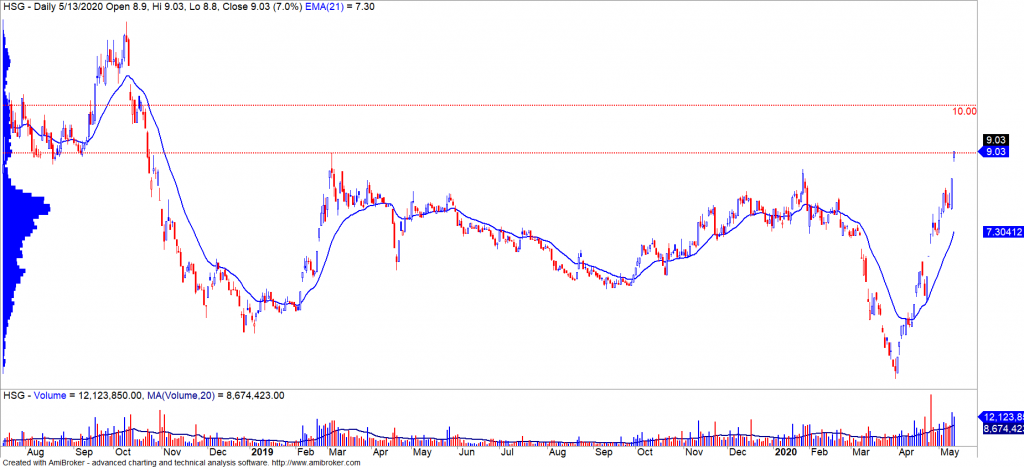
Task: Click the latest candle near 9.03 on chart
Action: click(x=955, y=154)
